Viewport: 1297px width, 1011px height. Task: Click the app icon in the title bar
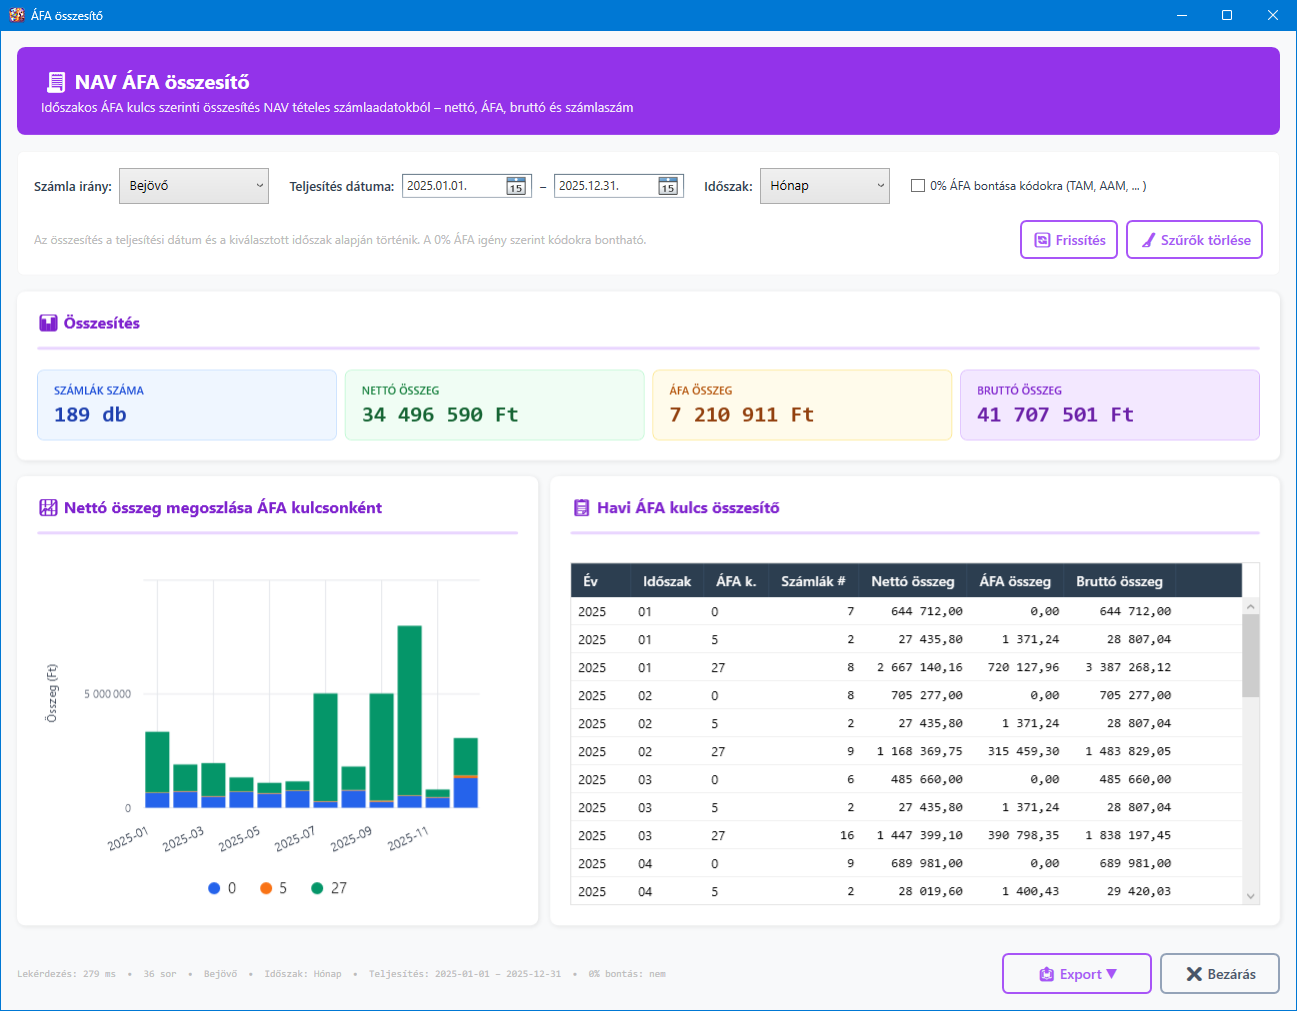(16, 15)
